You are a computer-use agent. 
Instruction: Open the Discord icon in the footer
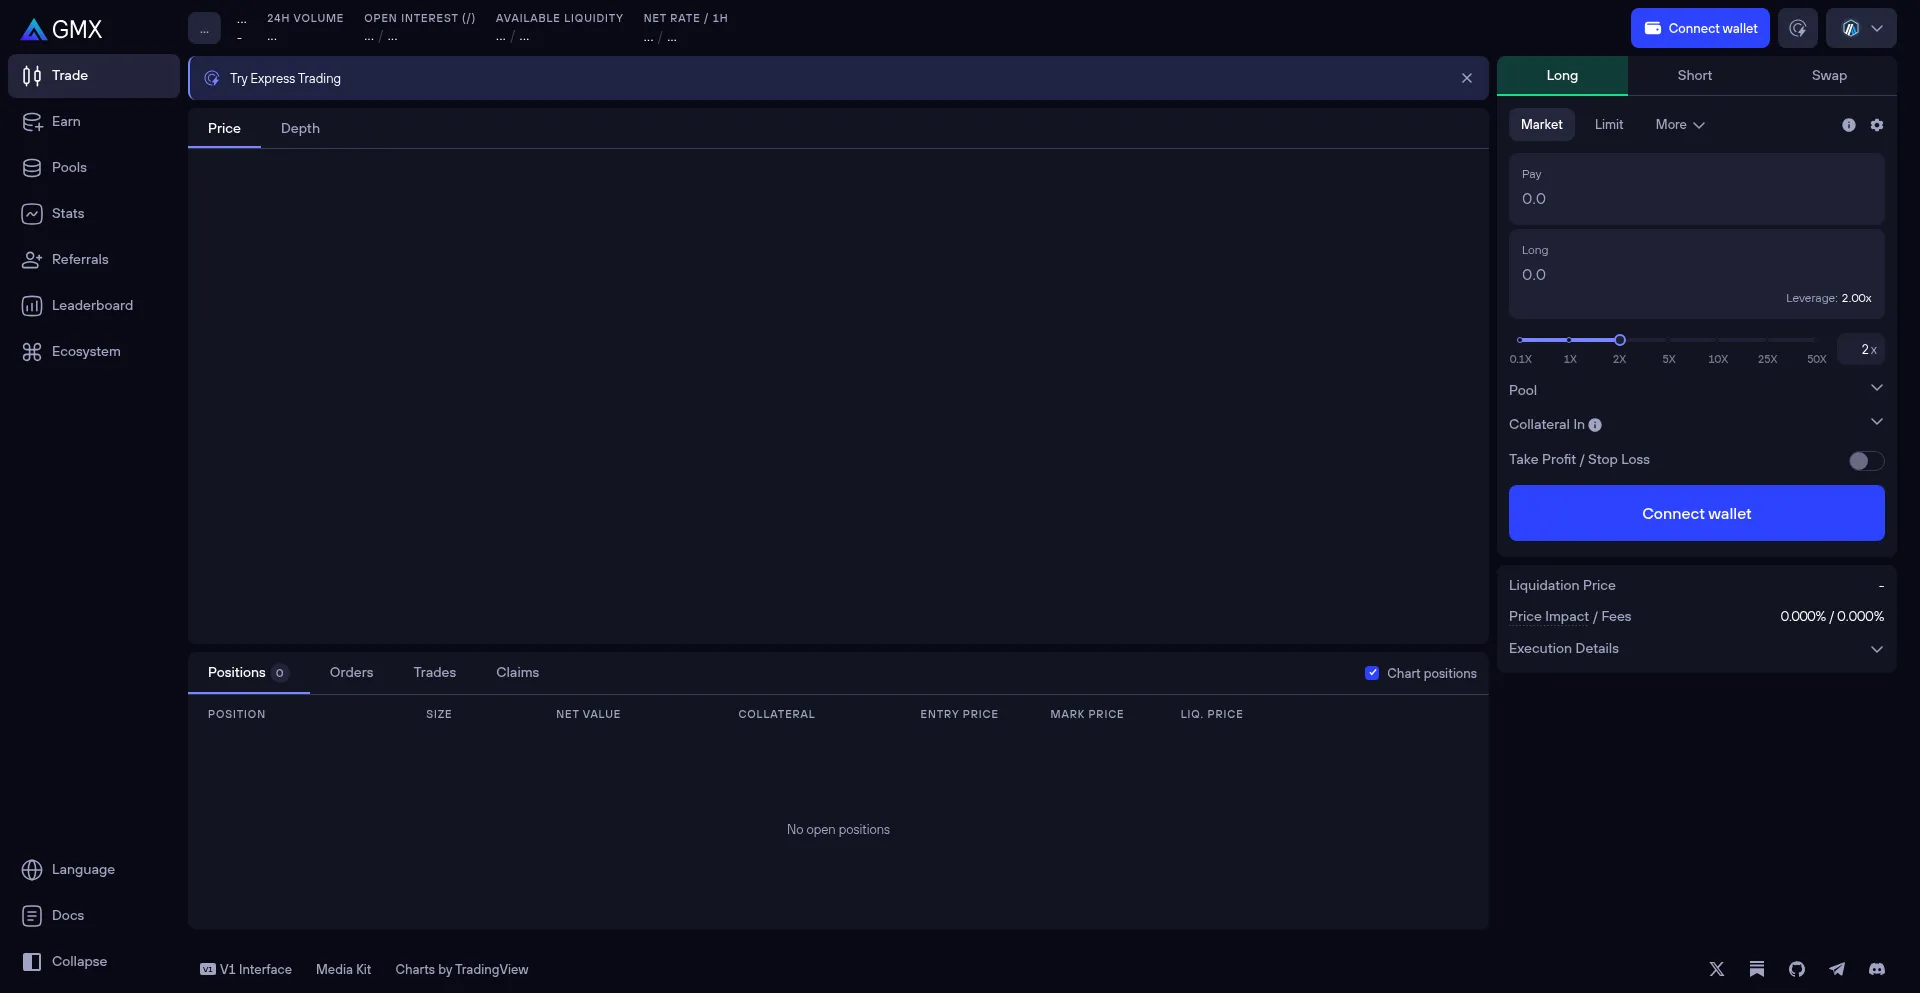pyautogui.click(x=1876, y=969)
